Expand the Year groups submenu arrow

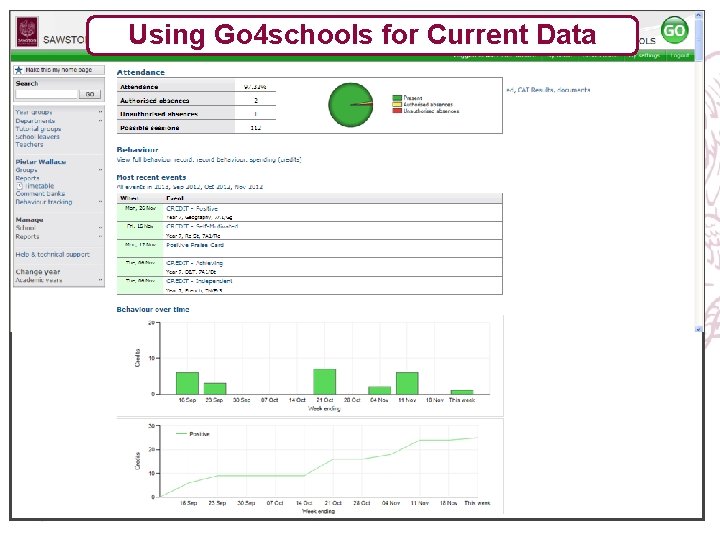100,112
